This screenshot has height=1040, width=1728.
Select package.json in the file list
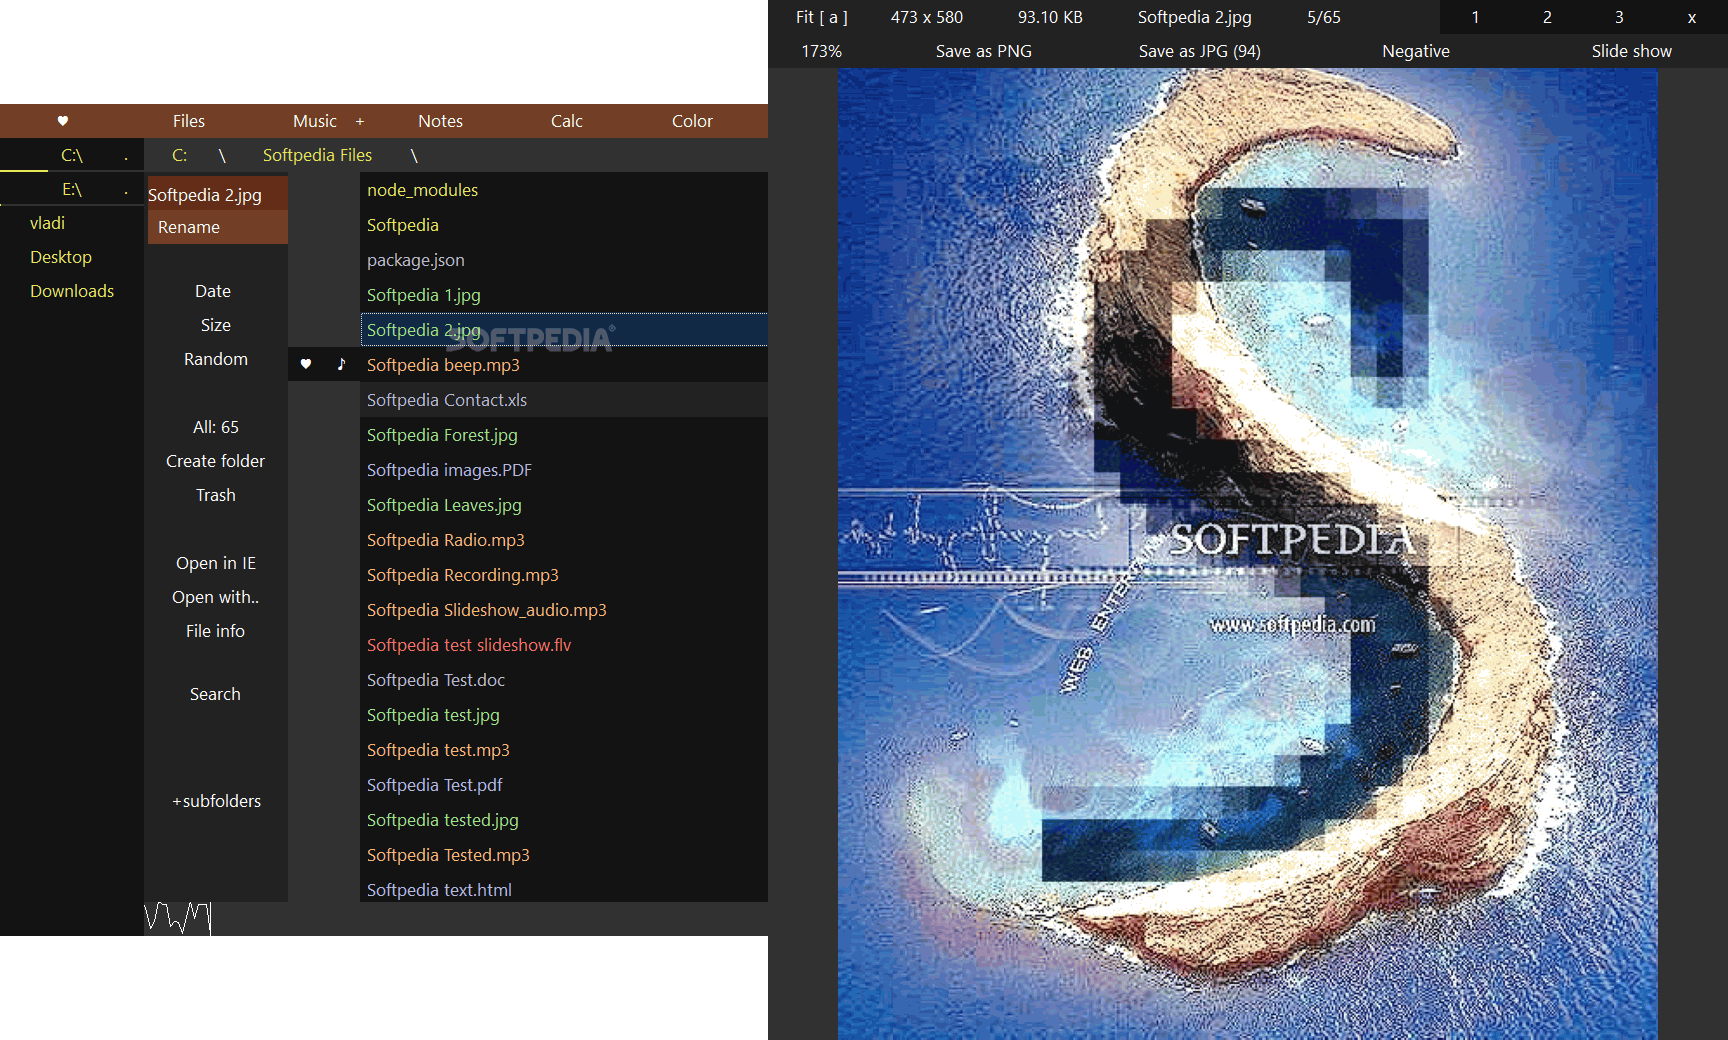click(563, 260)
